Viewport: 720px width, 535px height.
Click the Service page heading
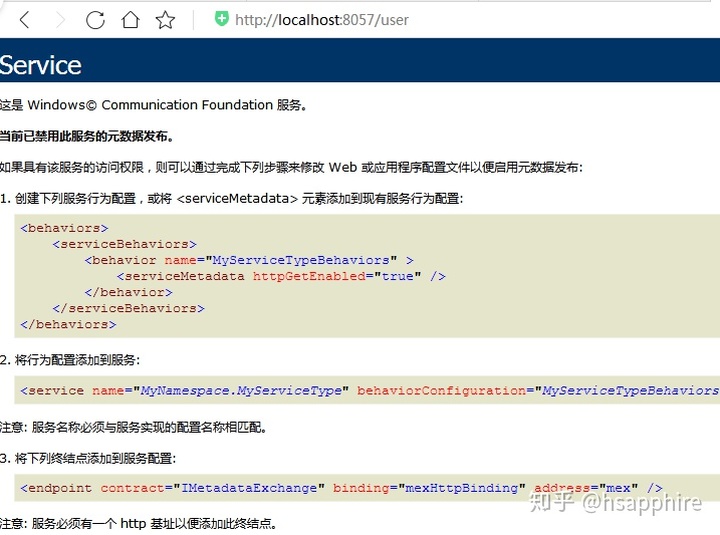tap(40, 65)
